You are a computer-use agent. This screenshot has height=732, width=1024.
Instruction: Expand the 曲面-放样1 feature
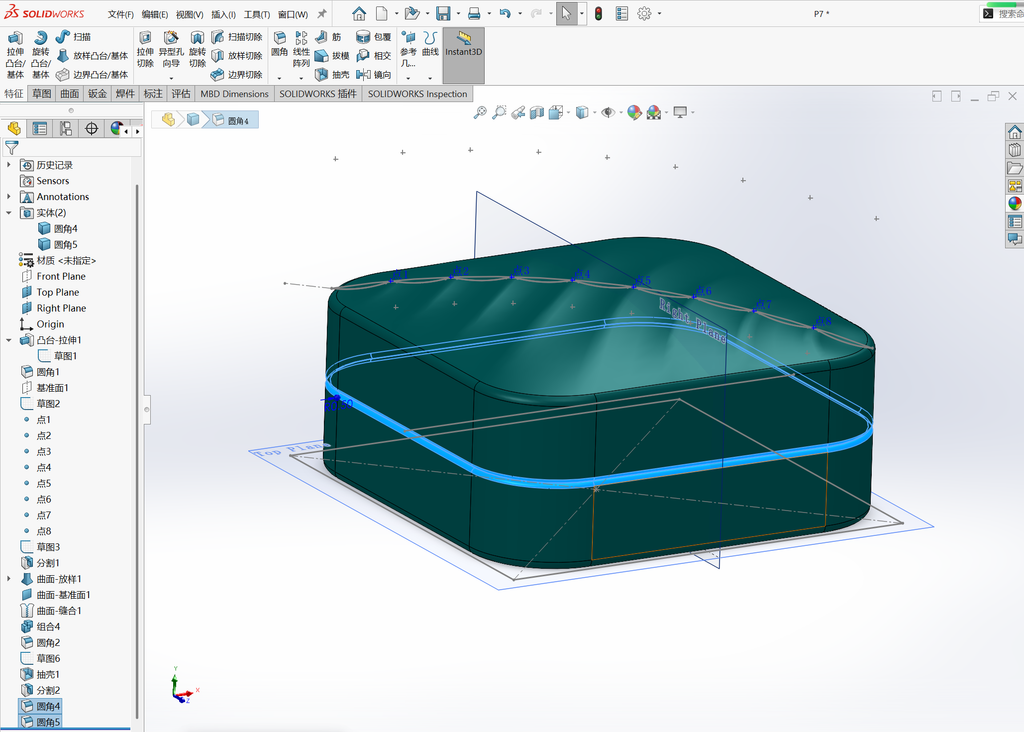[8, 579]
